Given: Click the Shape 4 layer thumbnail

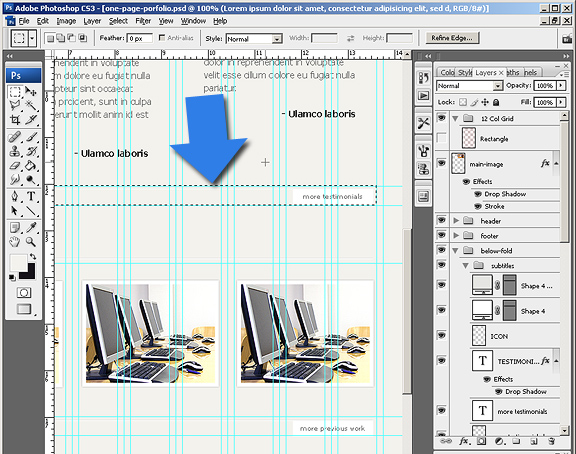Looking at the screenshot, I should point(482,310).
